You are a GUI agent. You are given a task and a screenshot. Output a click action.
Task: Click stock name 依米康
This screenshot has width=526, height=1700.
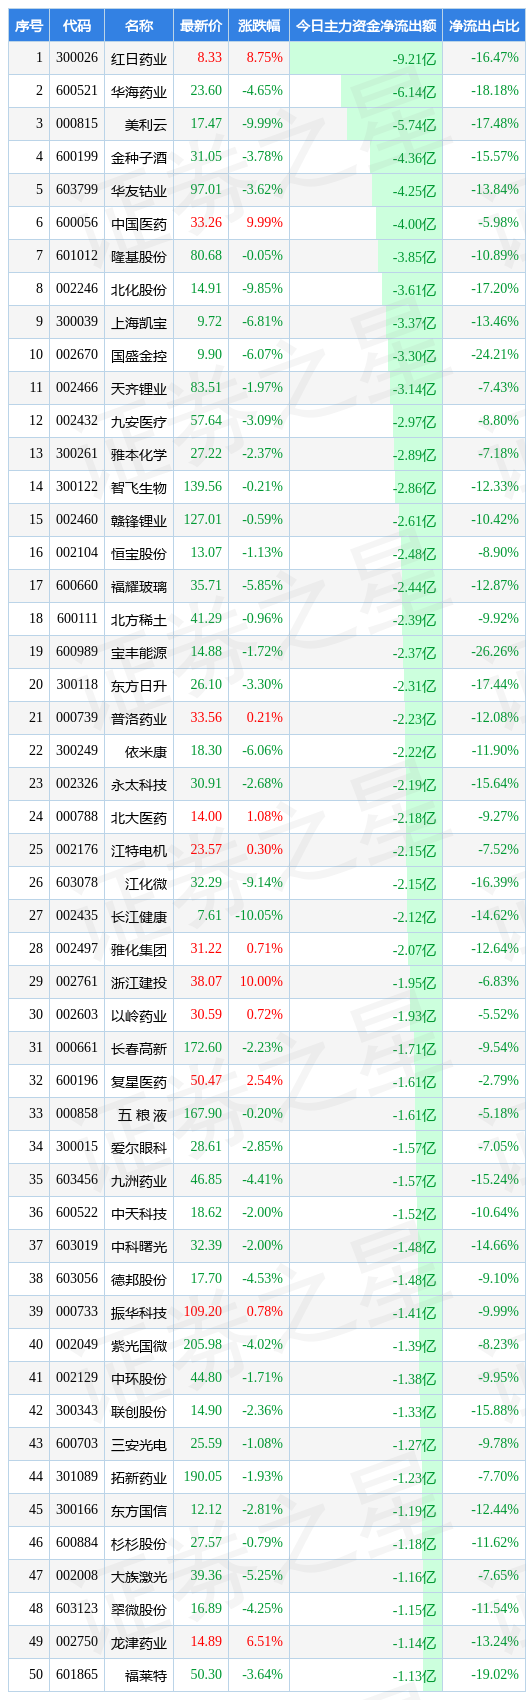pos(146,752)
